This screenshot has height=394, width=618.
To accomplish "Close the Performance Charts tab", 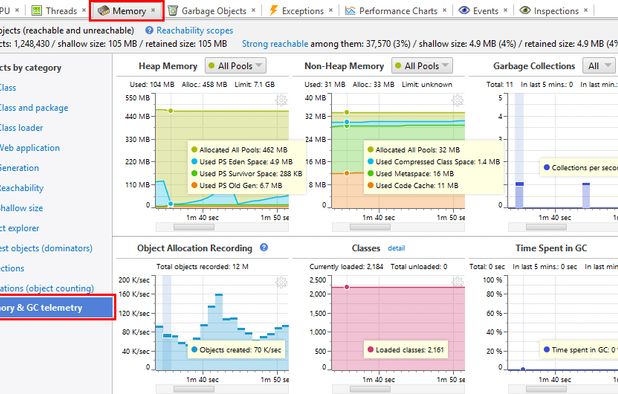I will (x=445, y=10).
